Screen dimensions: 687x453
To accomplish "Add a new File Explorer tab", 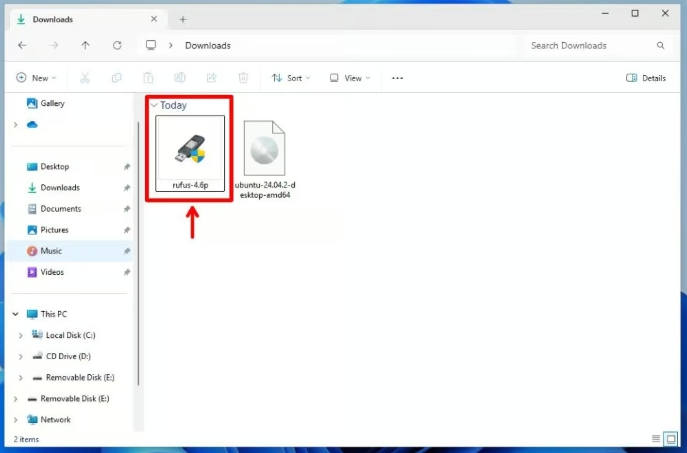I will point(183,19).
